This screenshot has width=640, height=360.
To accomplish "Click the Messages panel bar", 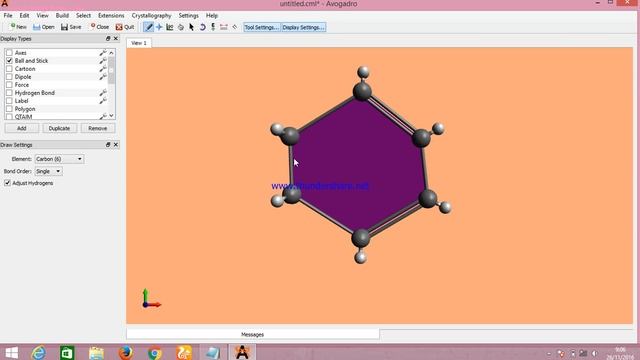I will coord(253,334).
